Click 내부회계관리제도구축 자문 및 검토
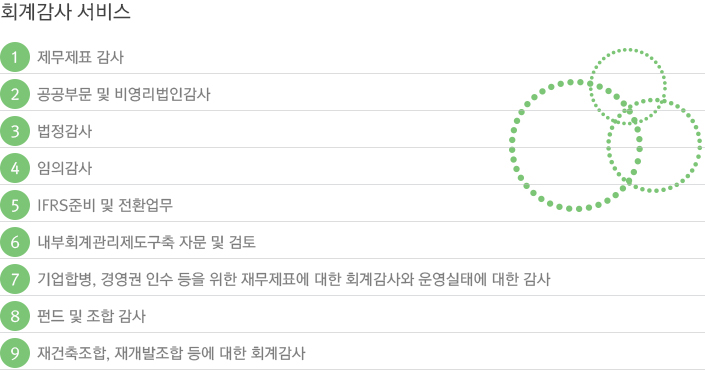 (x=146, y=242)
